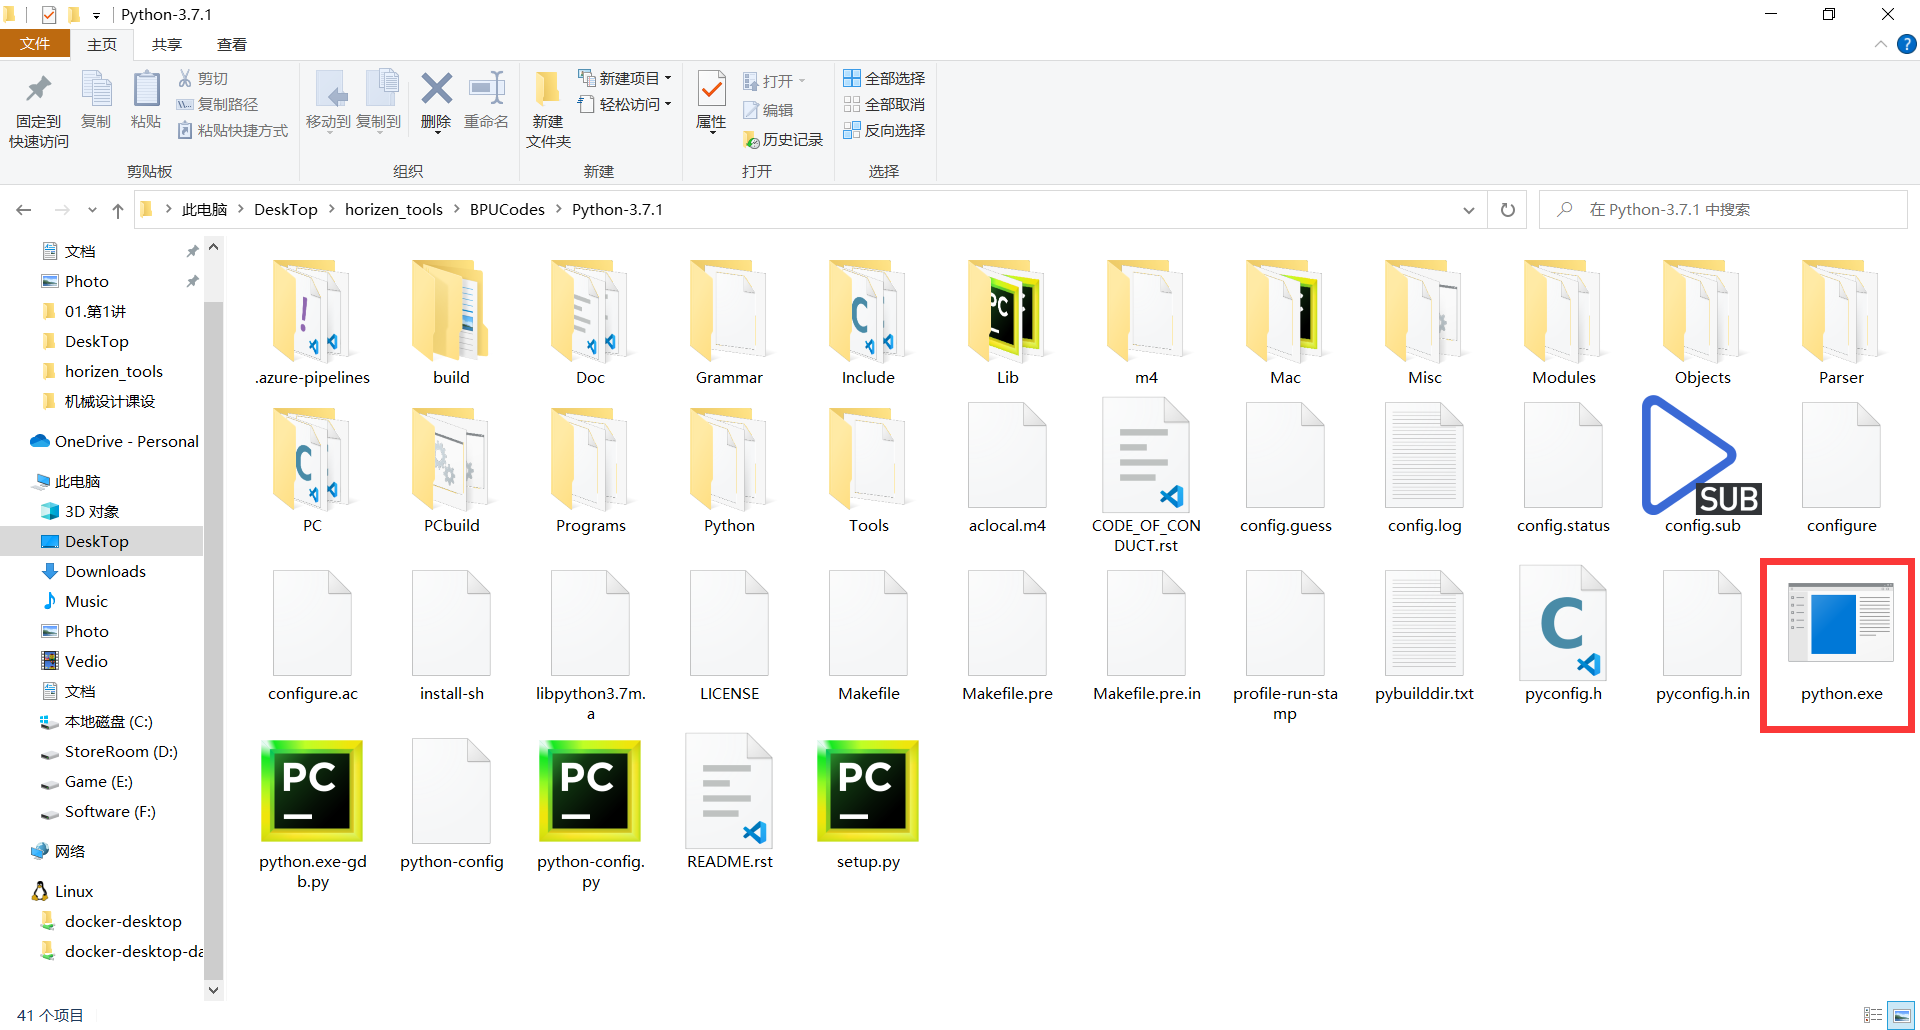This screenshot has height=1030, width=1920.
Task: Switch to large icons view in status bar
Action: (x=1901, y=1015)
